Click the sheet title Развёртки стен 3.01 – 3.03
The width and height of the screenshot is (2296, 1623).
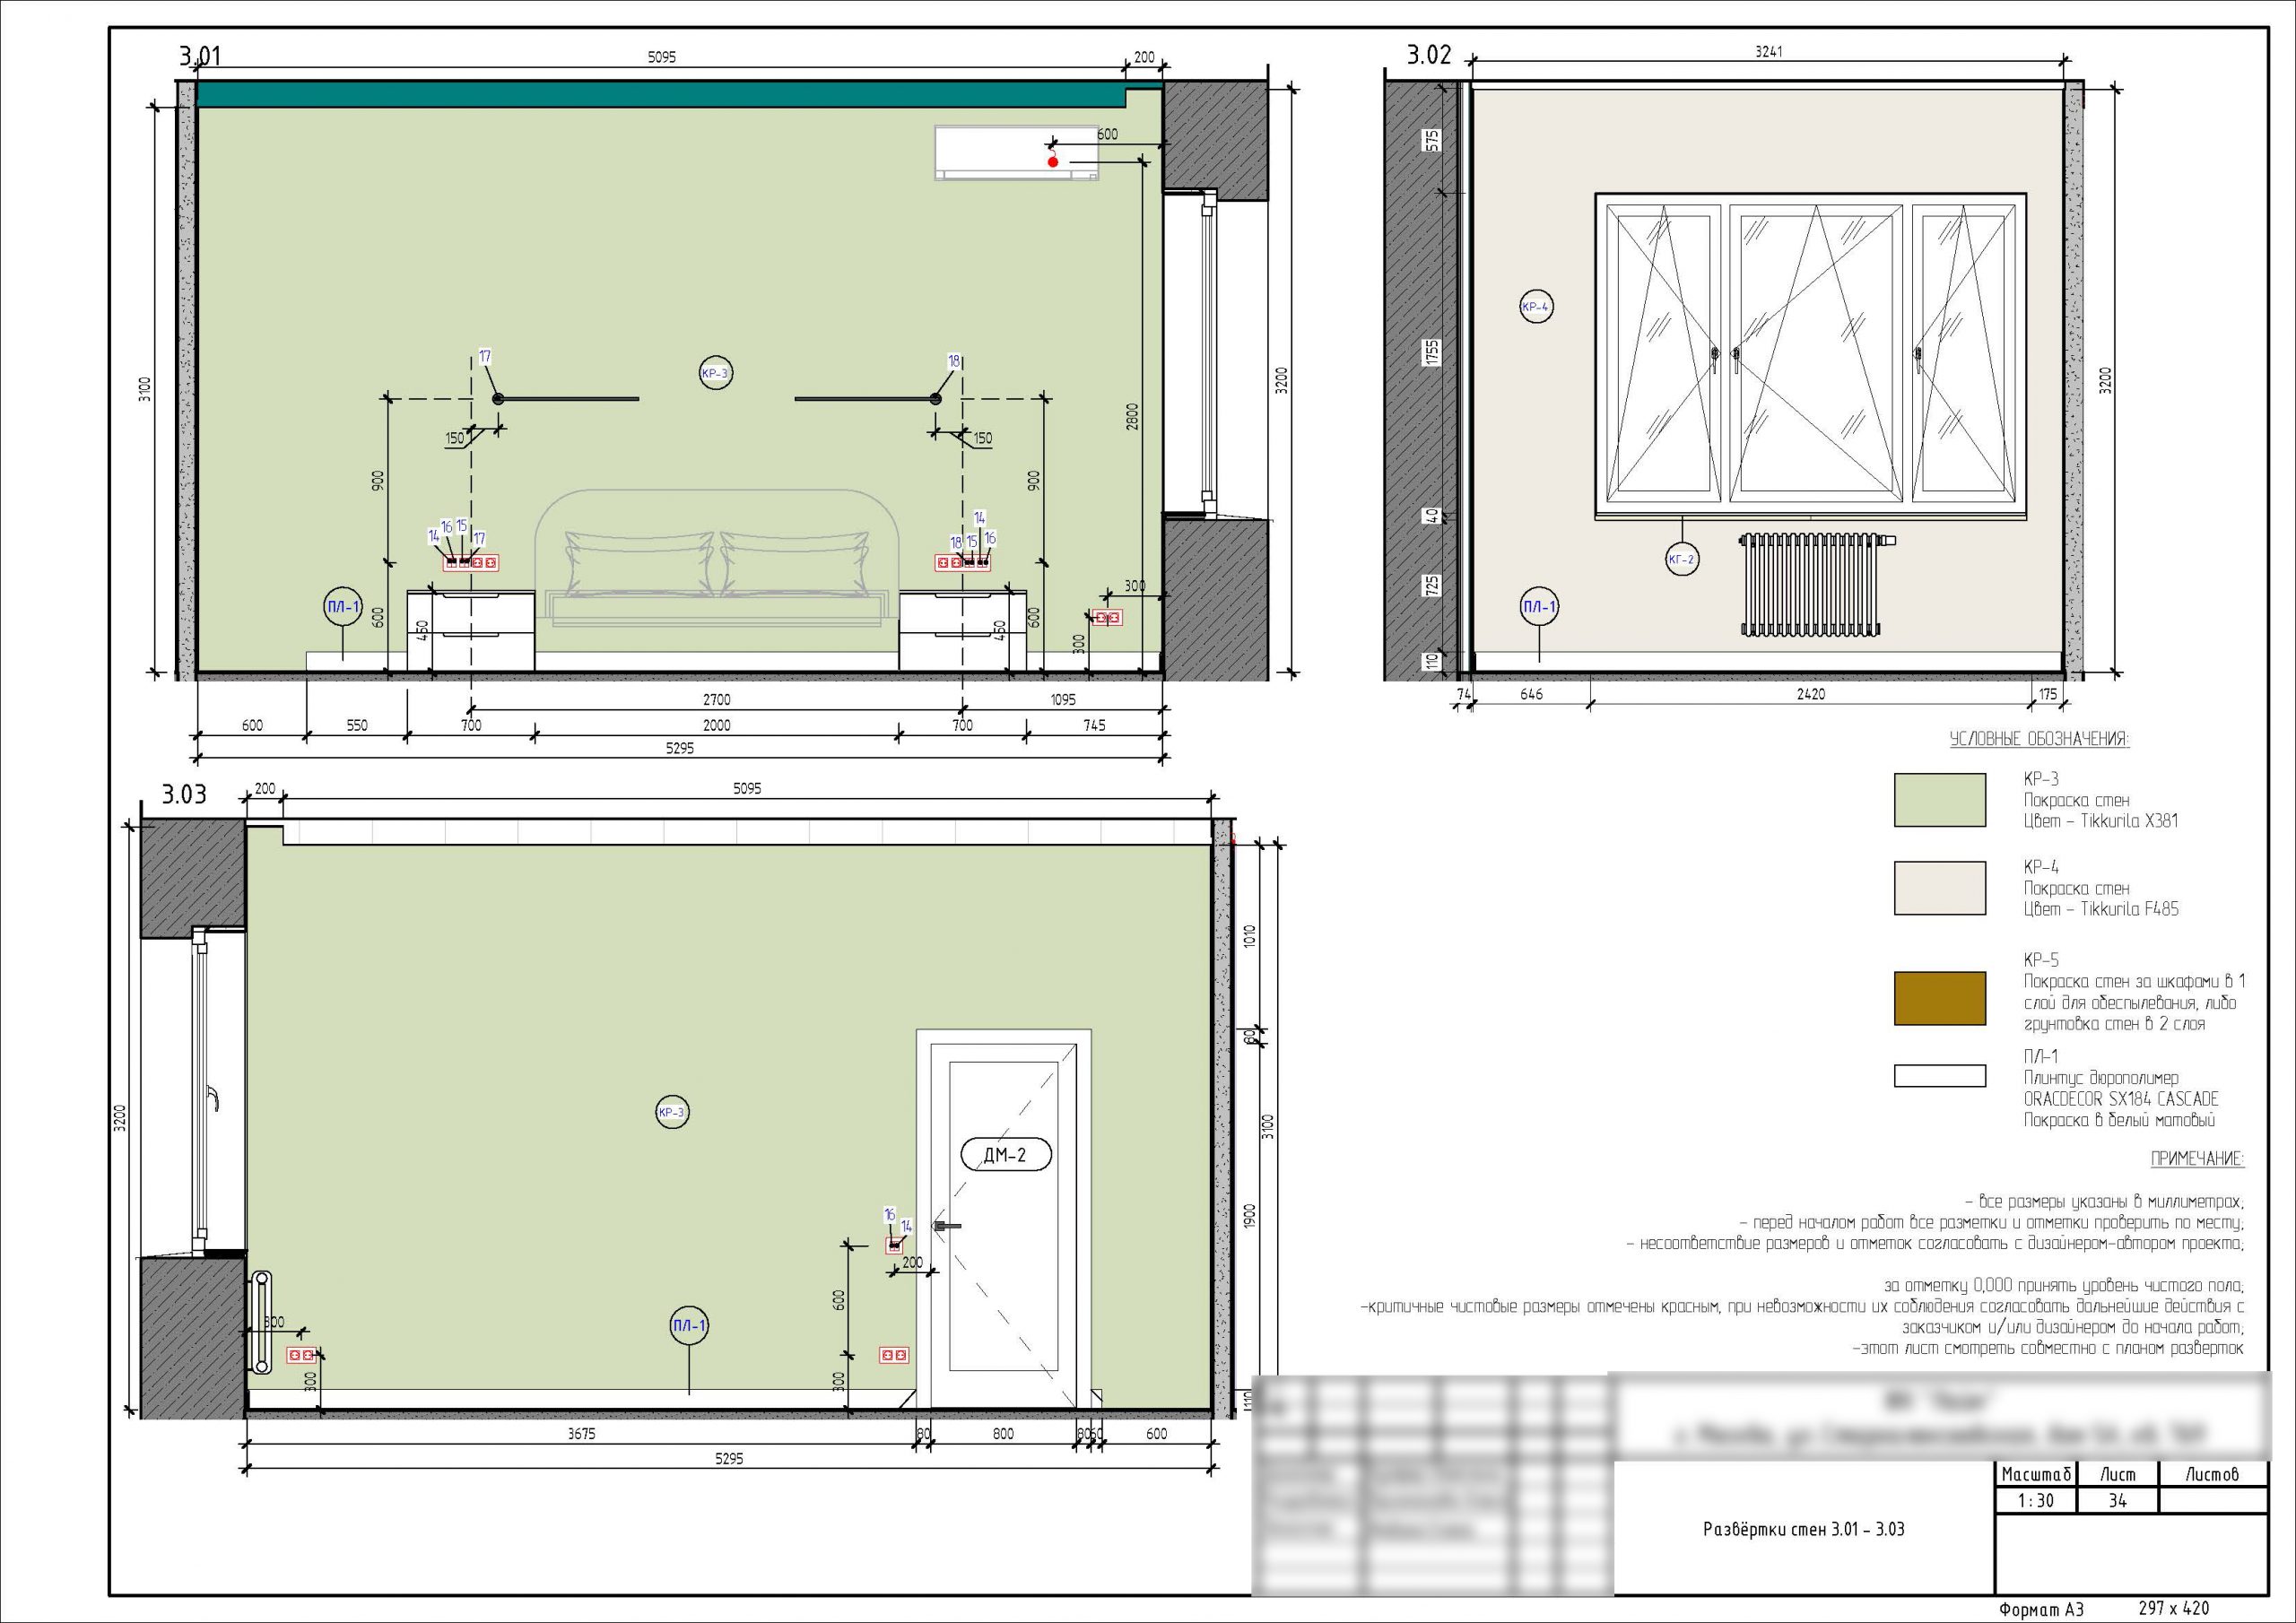[x=1803, y=1529]
